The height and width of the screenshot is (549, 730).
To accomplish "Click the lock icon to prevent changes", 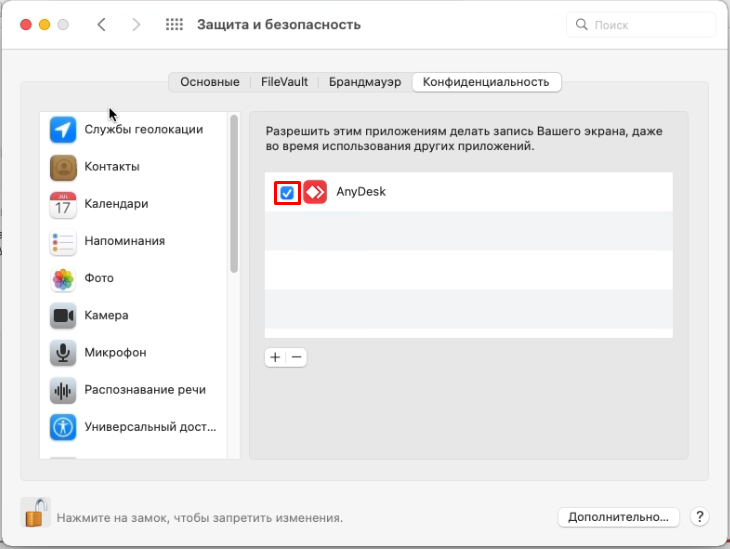I will tap(36, 514).
